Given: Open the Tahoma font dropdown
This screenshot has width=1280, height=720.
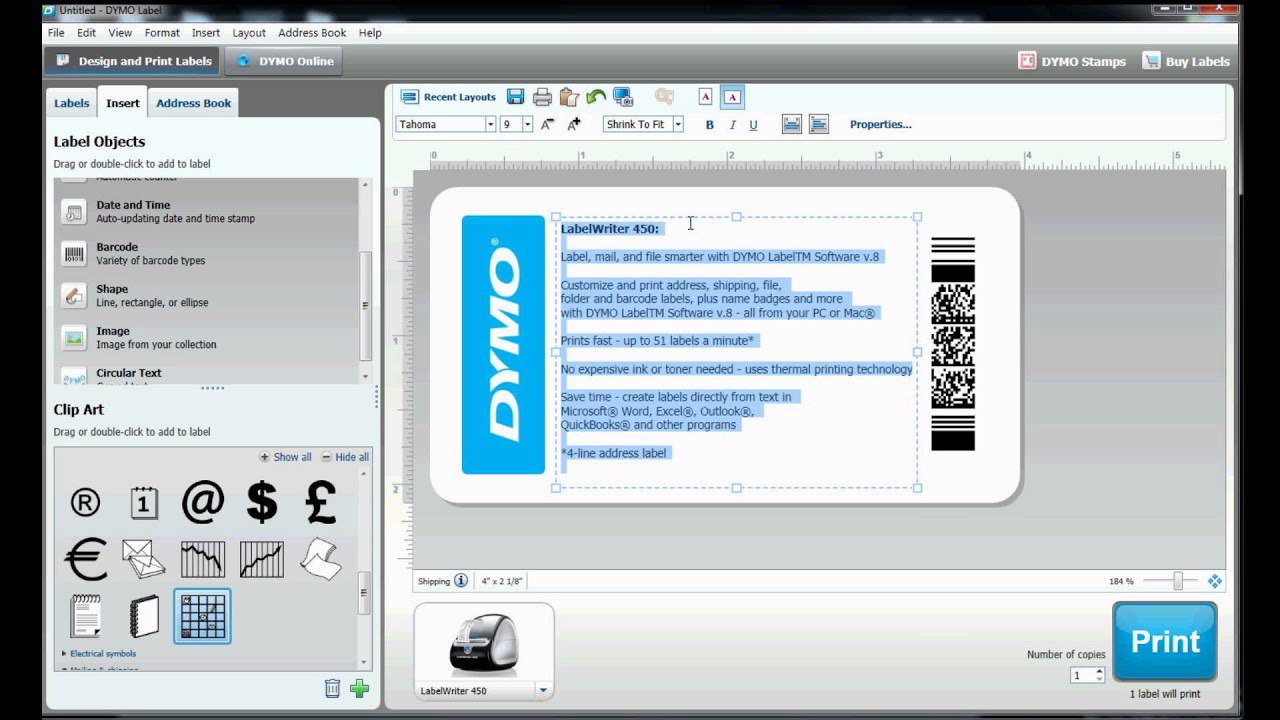Looking at the screenshot, I should pos(490,124).
